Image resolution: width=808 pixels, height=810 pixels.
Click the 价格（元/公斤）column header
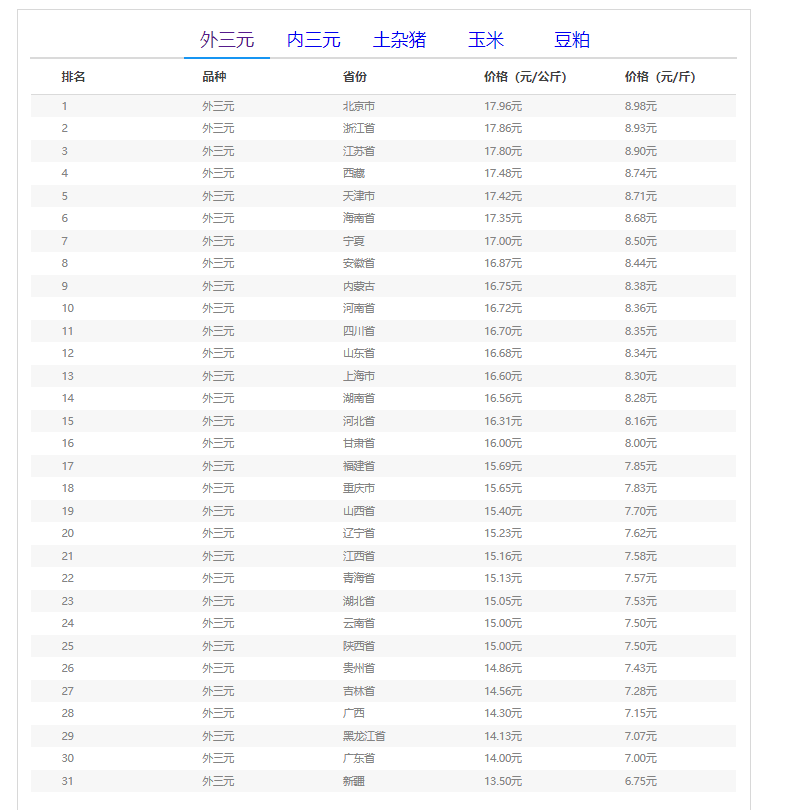coord(525,77)
